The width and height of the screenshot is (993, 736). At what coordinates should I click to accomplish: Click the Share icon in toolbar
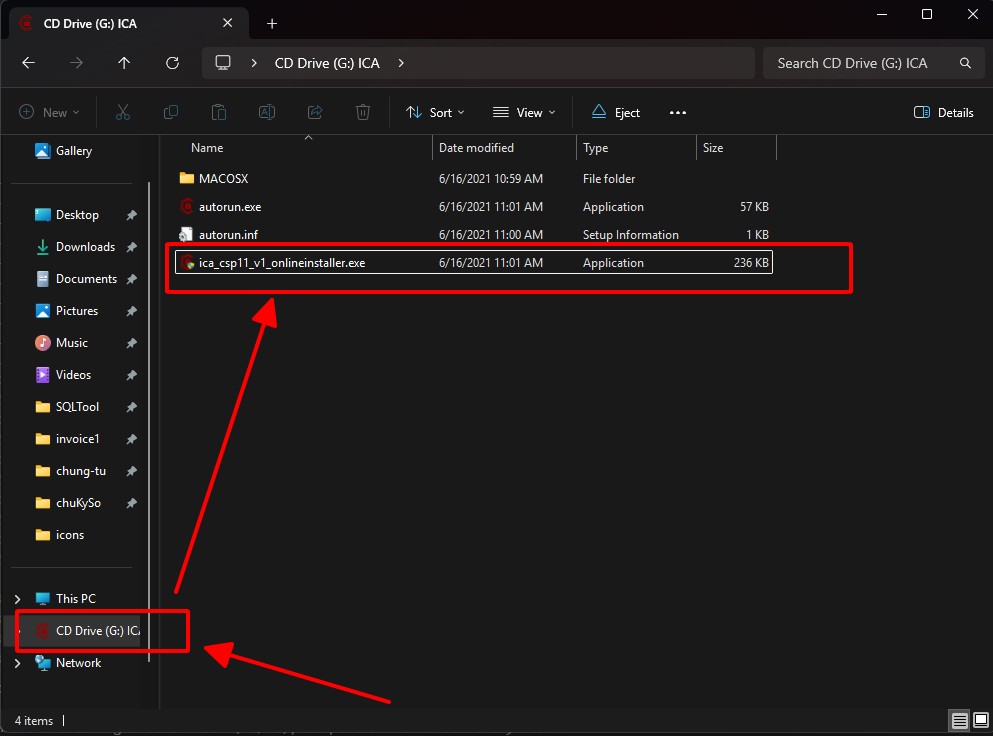coord(315,113)
